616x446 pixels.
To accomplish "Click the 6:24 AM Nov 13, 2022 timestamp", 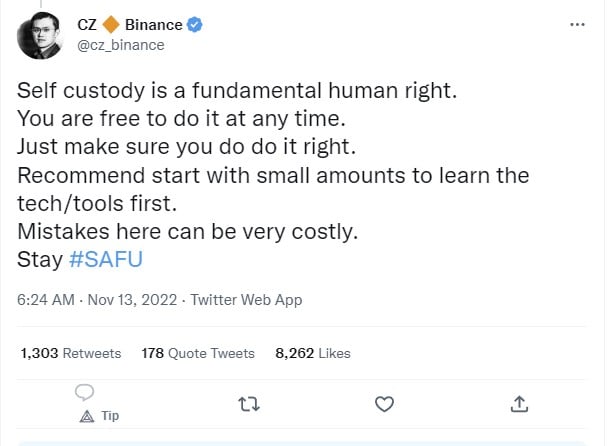I will click(98, 300).
